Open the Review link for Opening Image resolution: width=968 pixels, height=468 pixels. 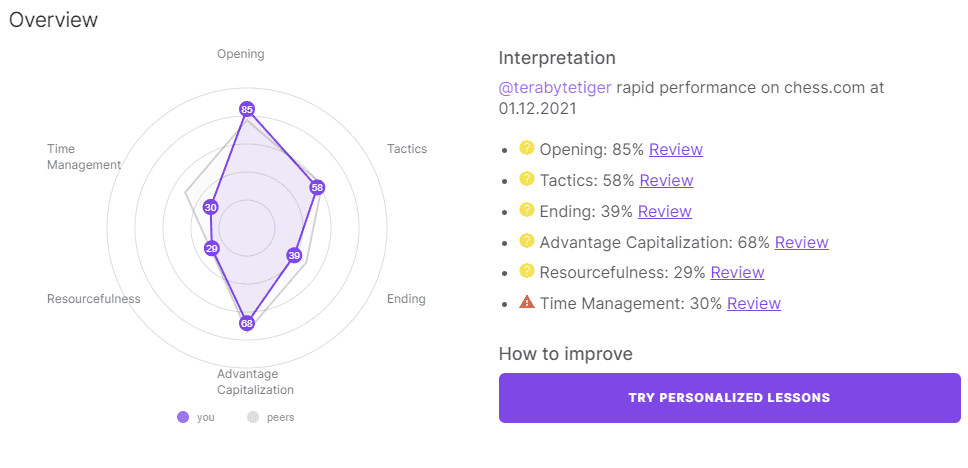pyautogui.click(x=675, y=149)
